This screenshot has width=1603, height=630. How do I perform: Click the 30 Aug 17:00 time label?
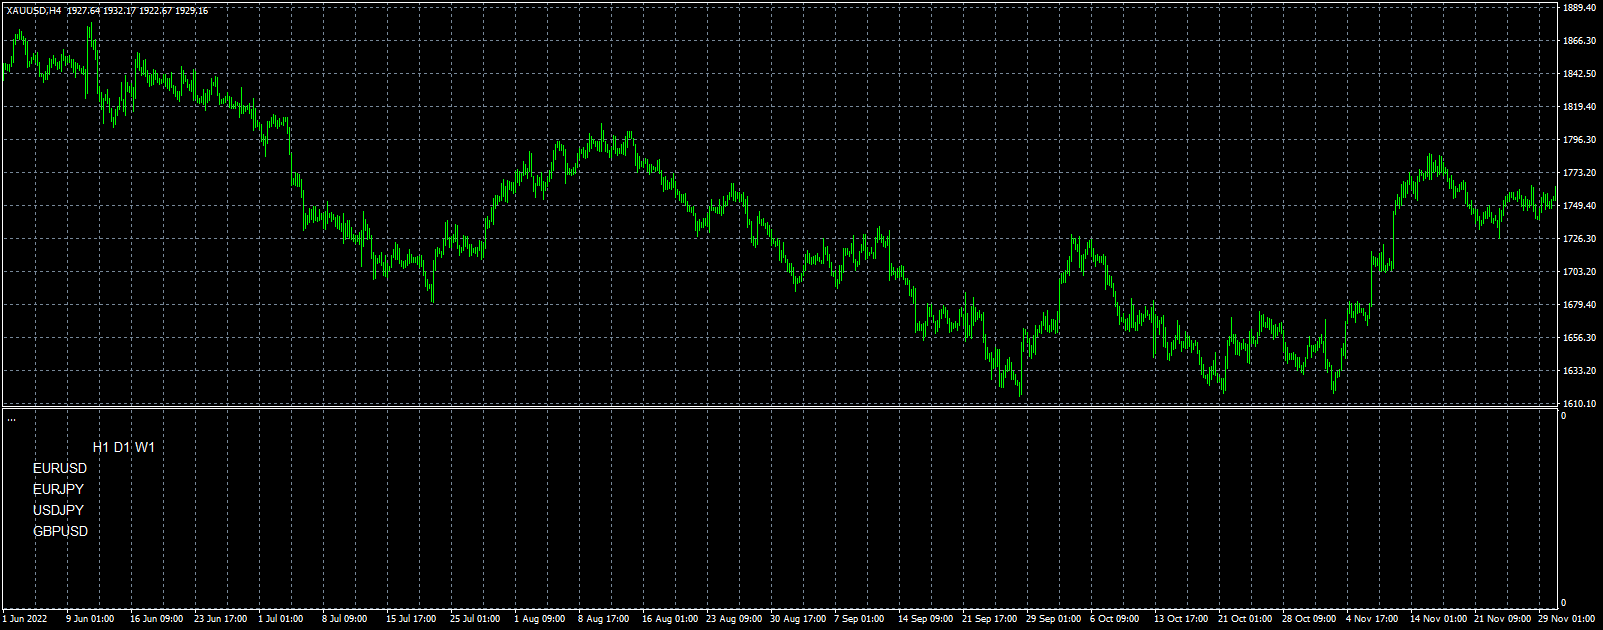(x=798, y=619)
